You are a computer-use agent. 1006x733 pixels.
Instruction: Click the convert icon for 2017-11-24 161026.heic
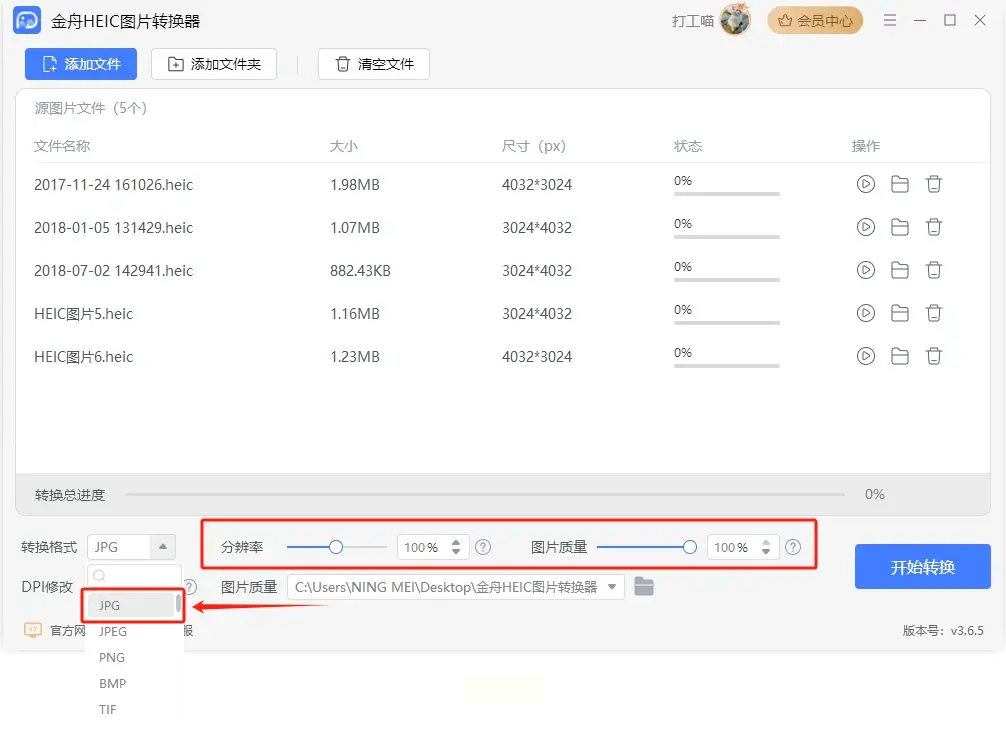(x=866, y=184)
